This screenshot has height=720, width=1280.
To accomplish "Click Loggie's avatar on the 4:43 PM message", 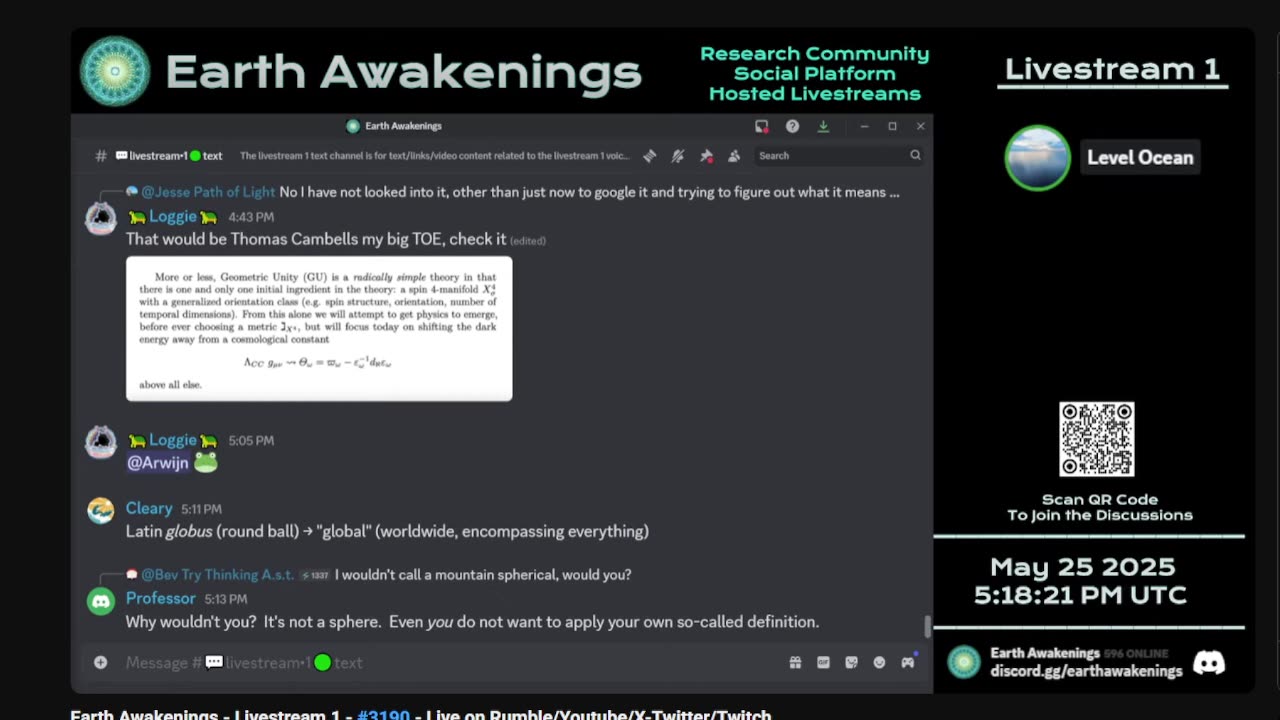I will (101, 218).
